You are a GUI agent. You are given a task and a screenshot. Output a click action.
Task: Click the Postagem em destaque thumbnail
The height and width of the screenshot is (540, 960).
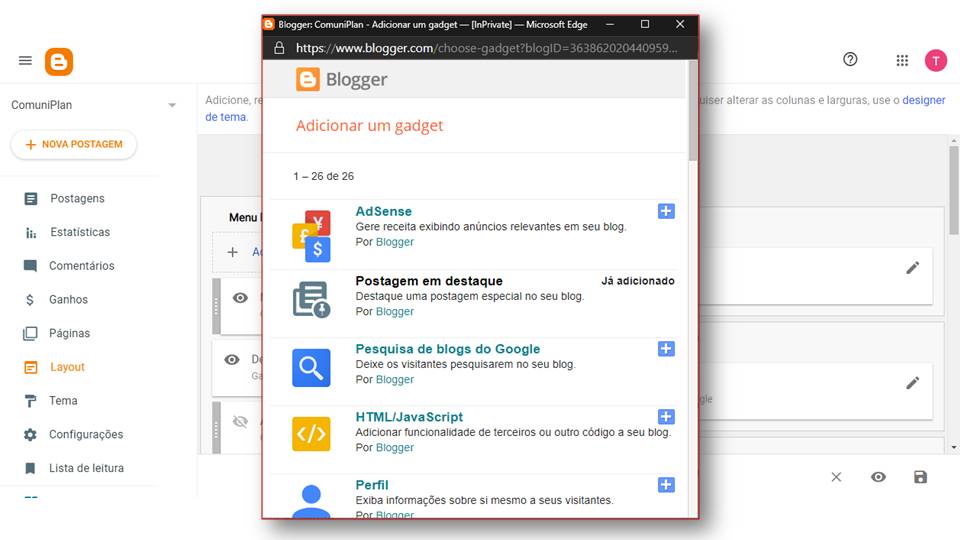(x=311, y=299)
